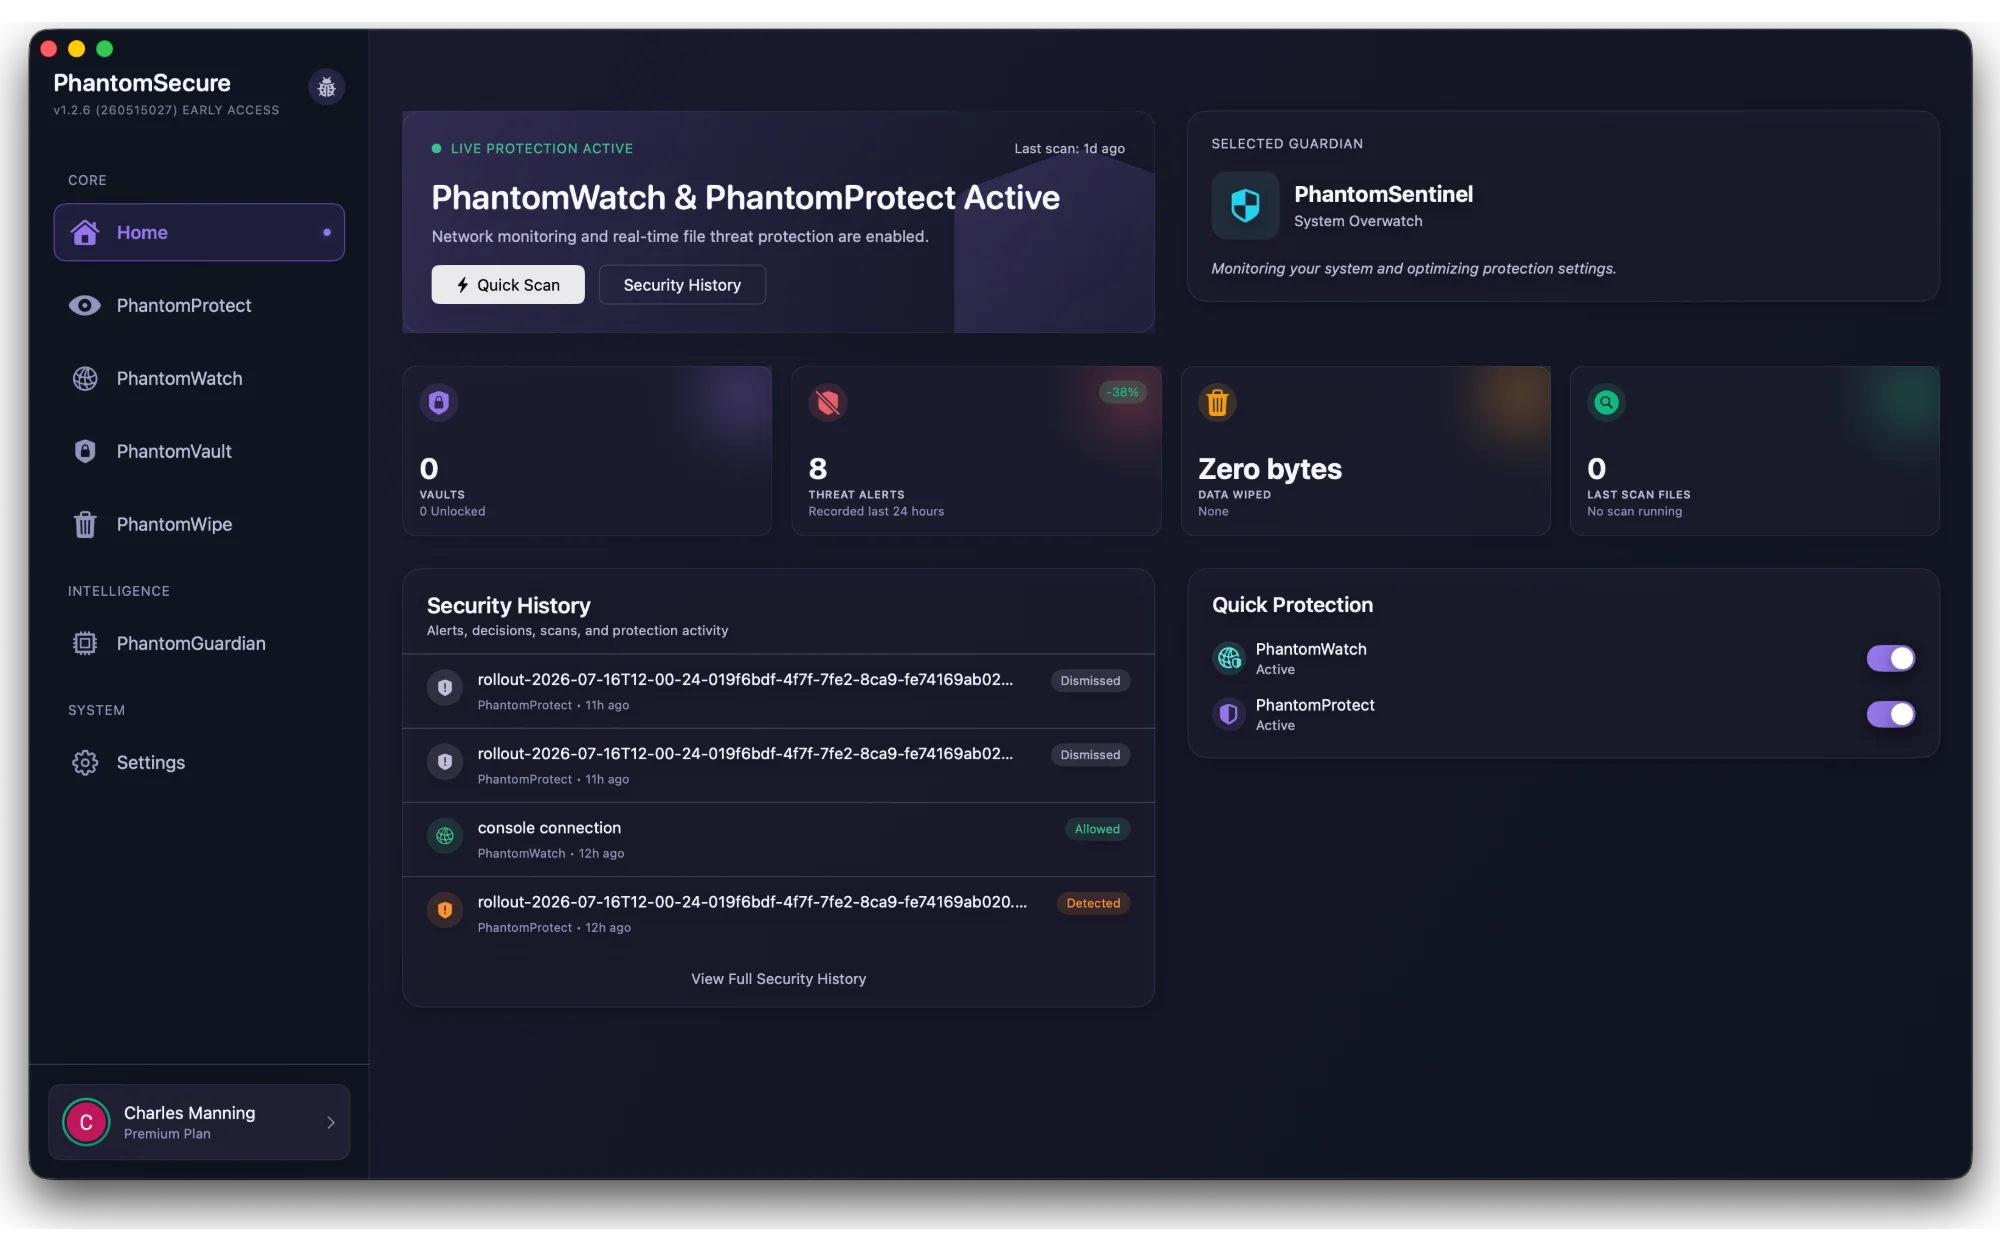The height and width of the screenshot is (1250, 2000).
Task: Click the Dismissed badge on second rollout entry
Action: tap(1090, 755)
